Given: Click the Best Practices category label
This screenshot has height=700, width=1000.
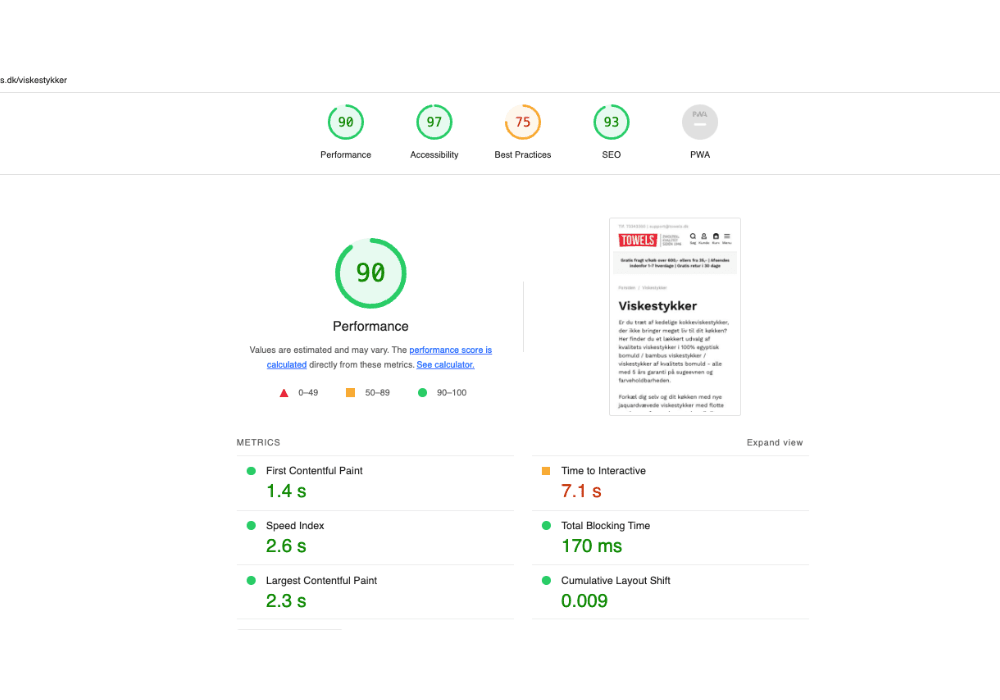Looking at the screenshot, I should (522, 155).
